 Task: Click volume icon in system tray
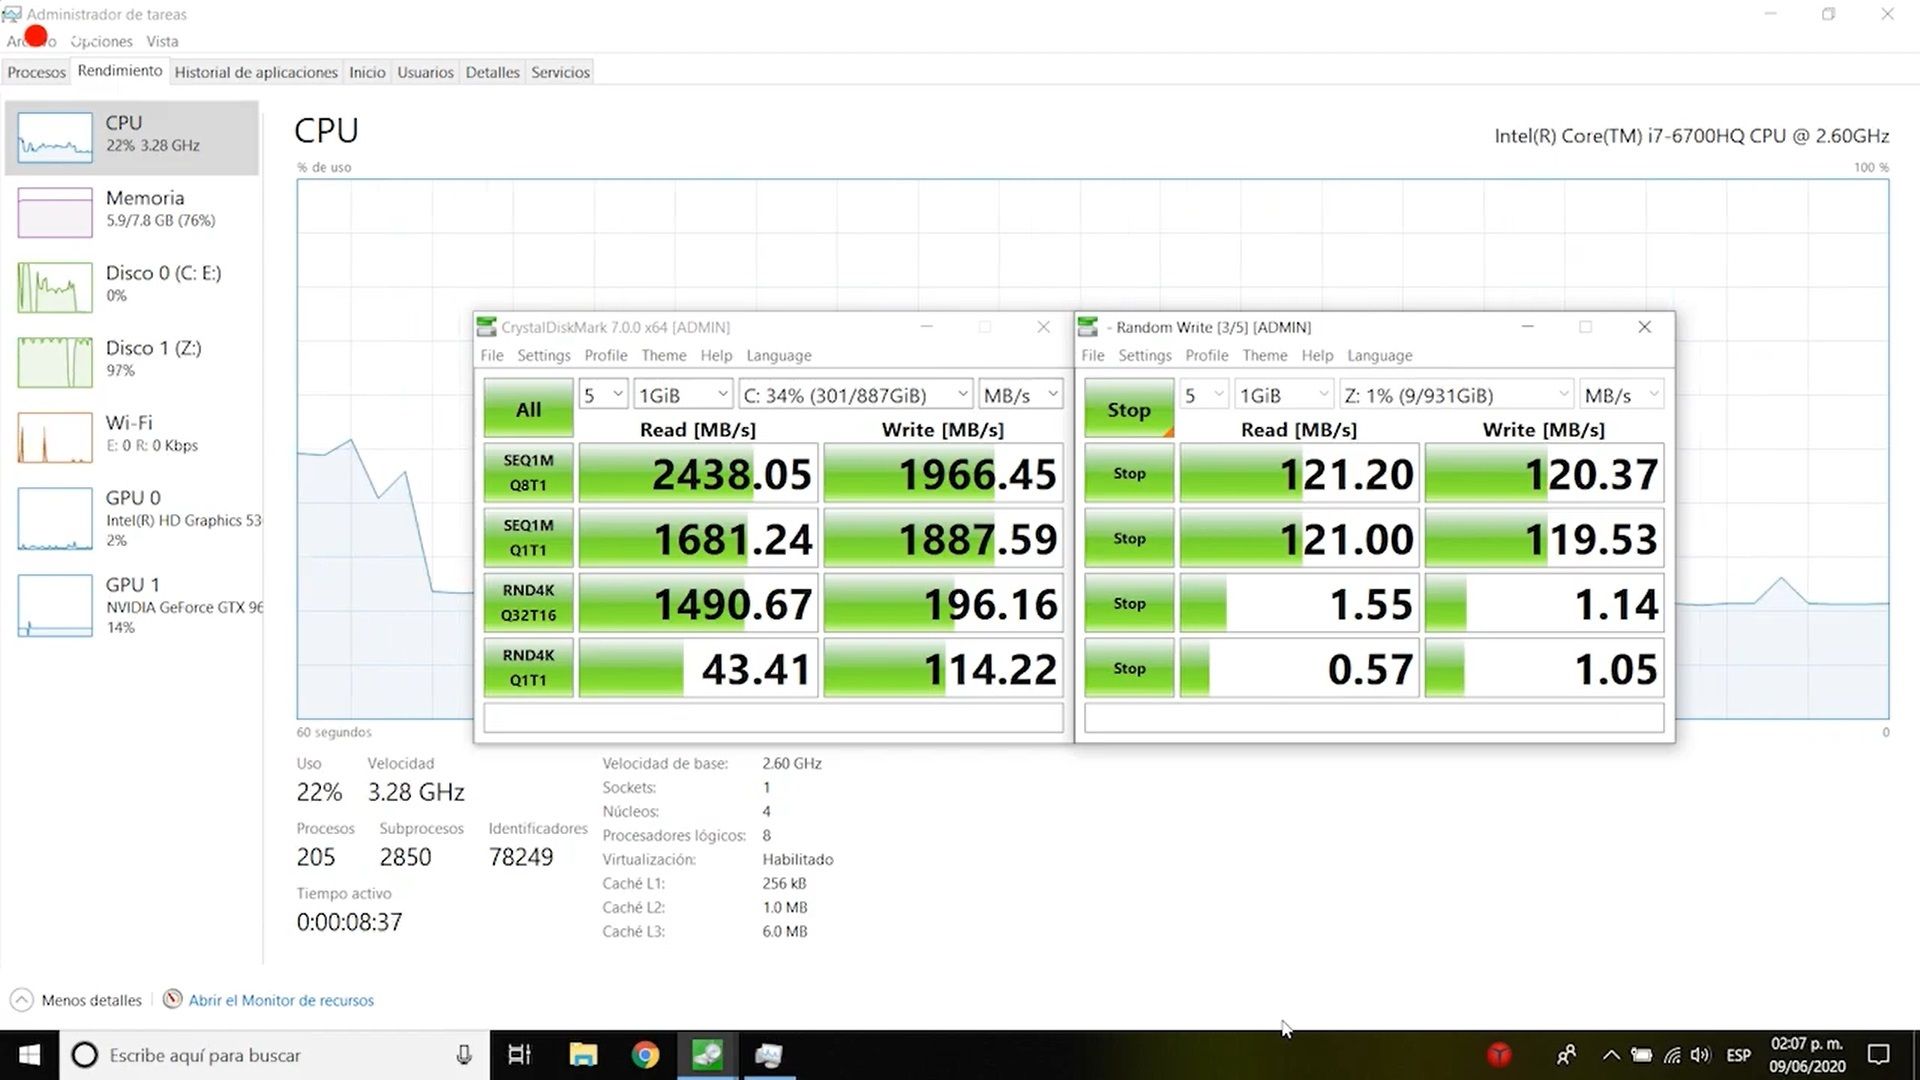click(x=1700, y=1055)
